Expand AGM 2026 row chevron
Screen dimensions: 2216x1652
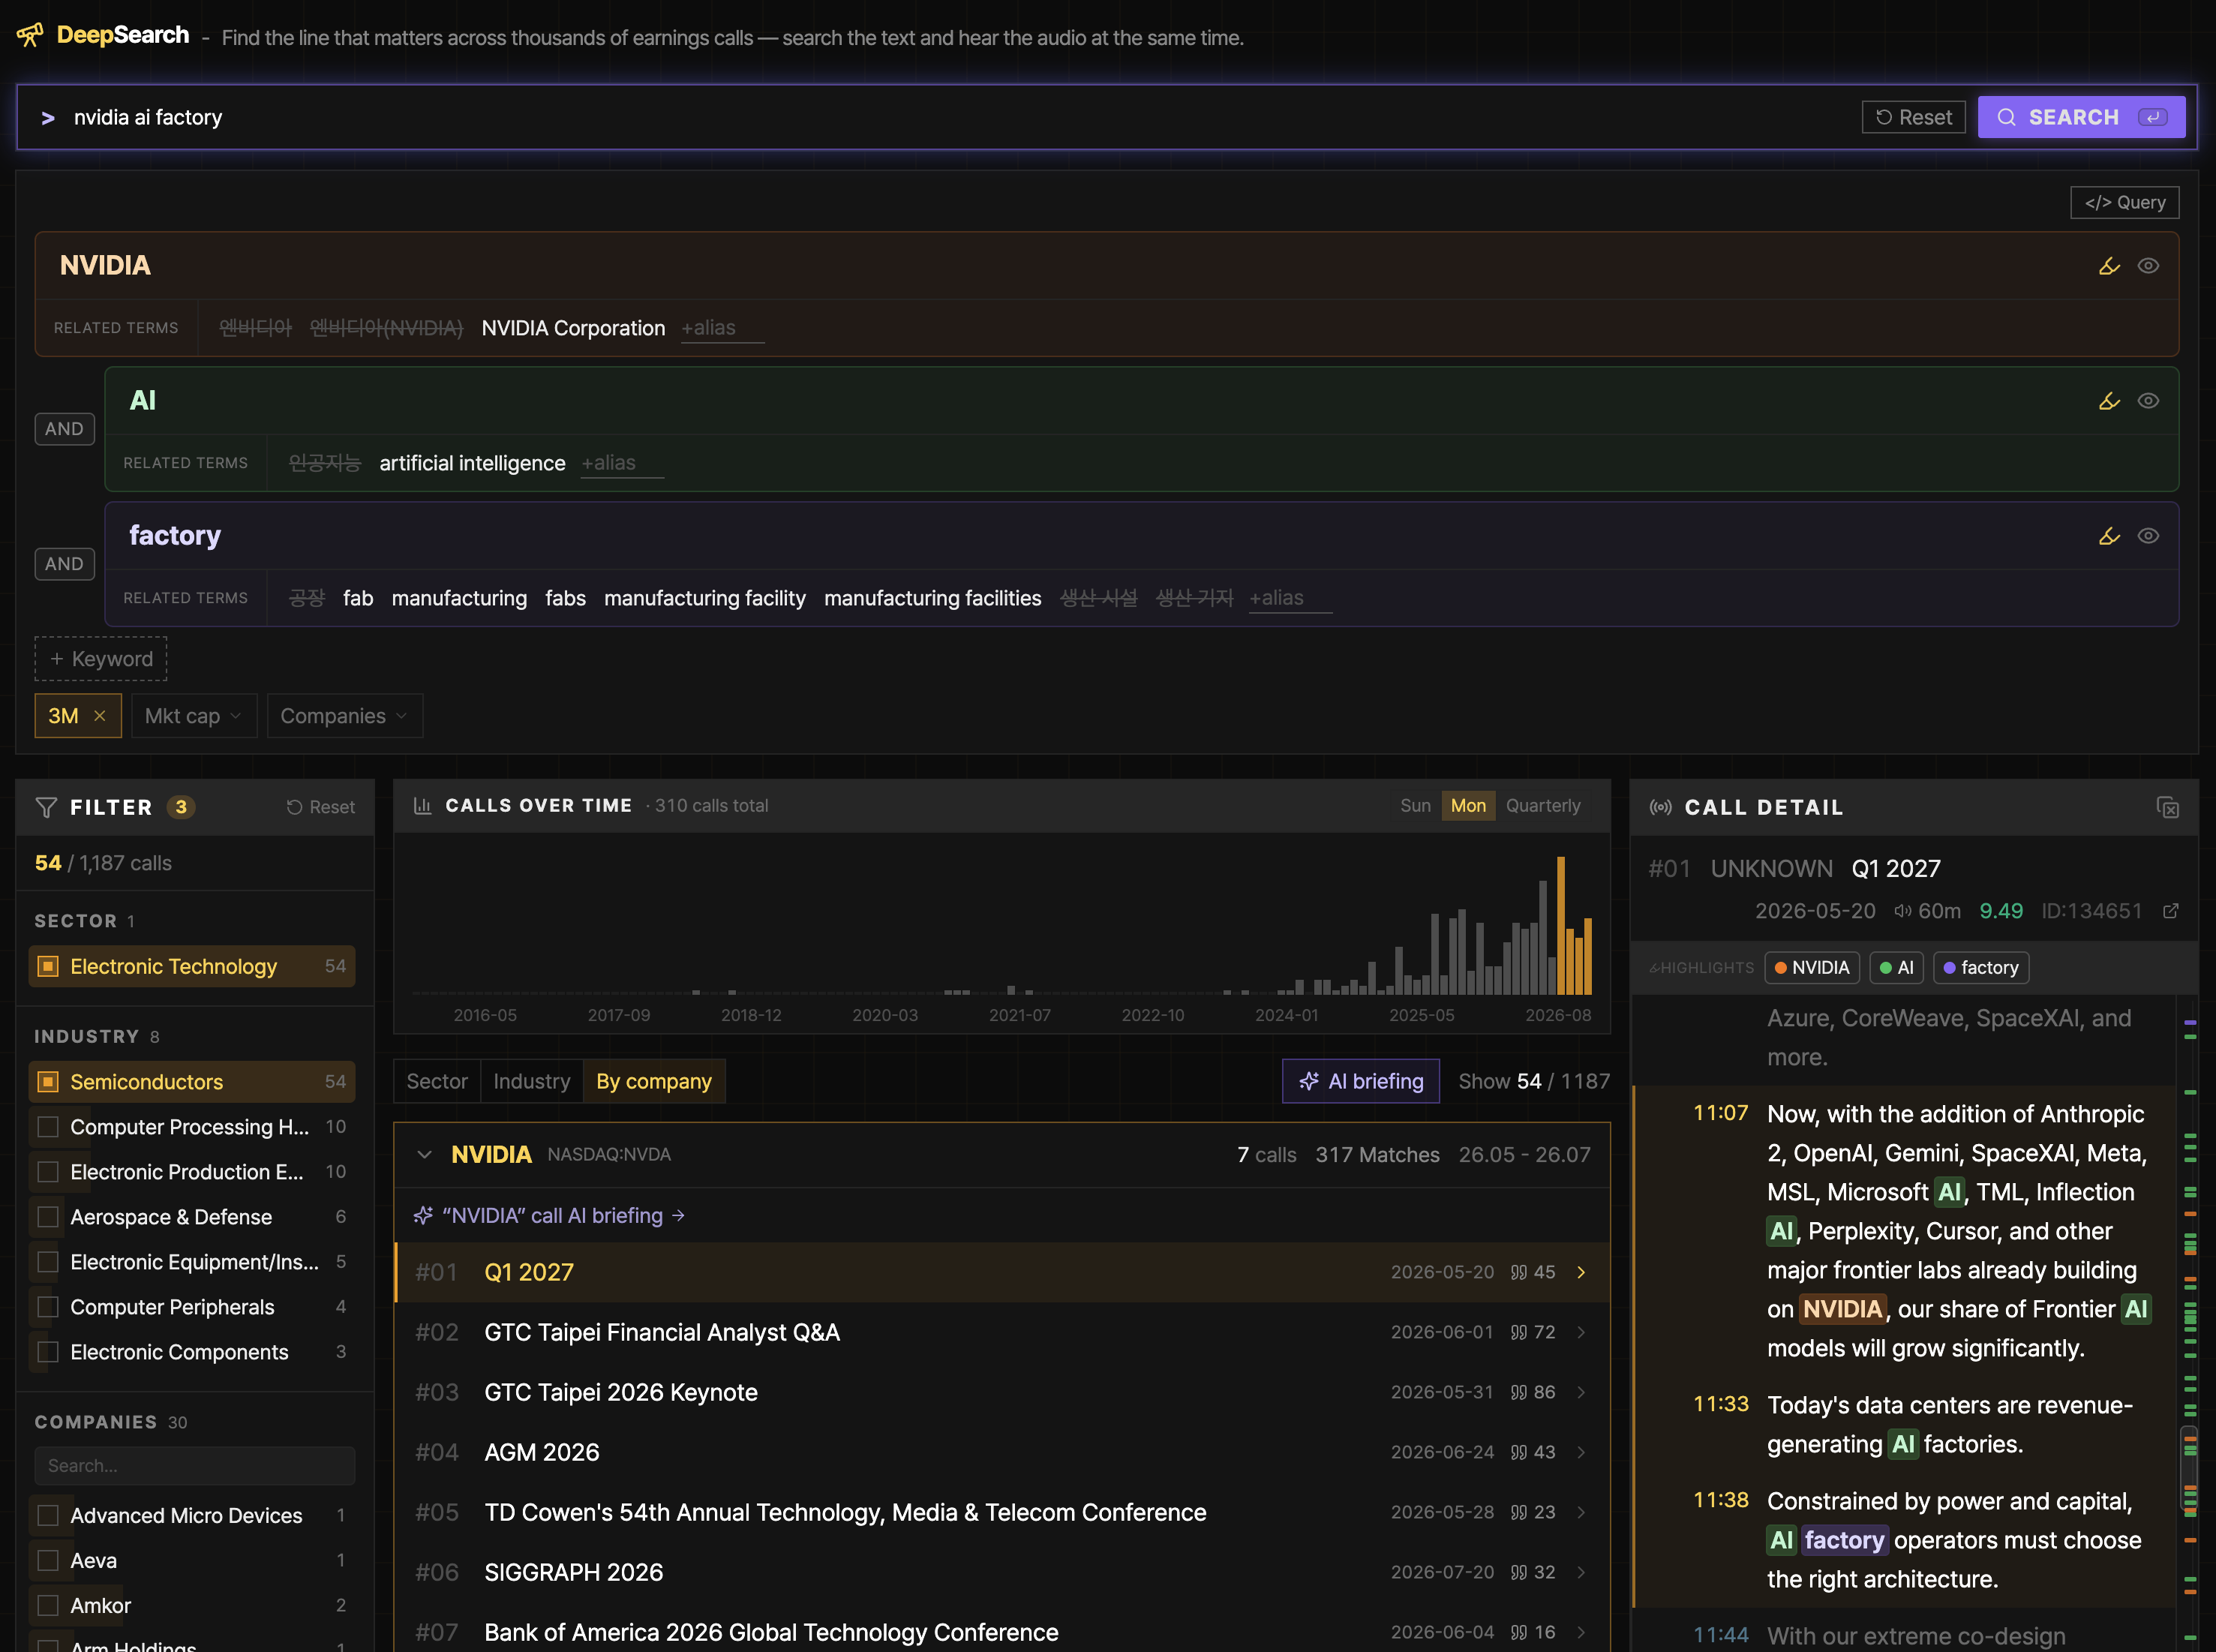pyautogui.click(x=1581, y=1453)
